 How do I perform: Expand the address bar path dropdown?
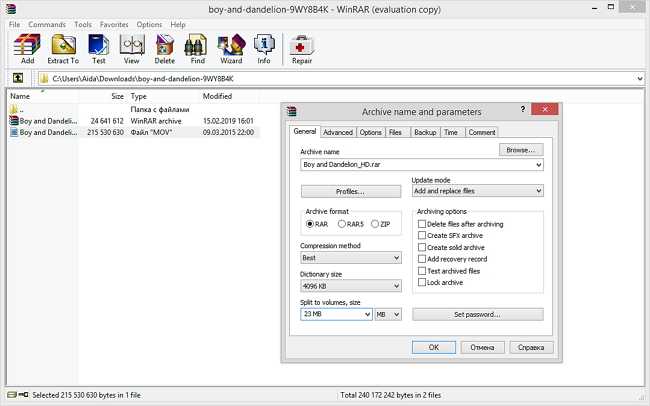pos(640,78)
